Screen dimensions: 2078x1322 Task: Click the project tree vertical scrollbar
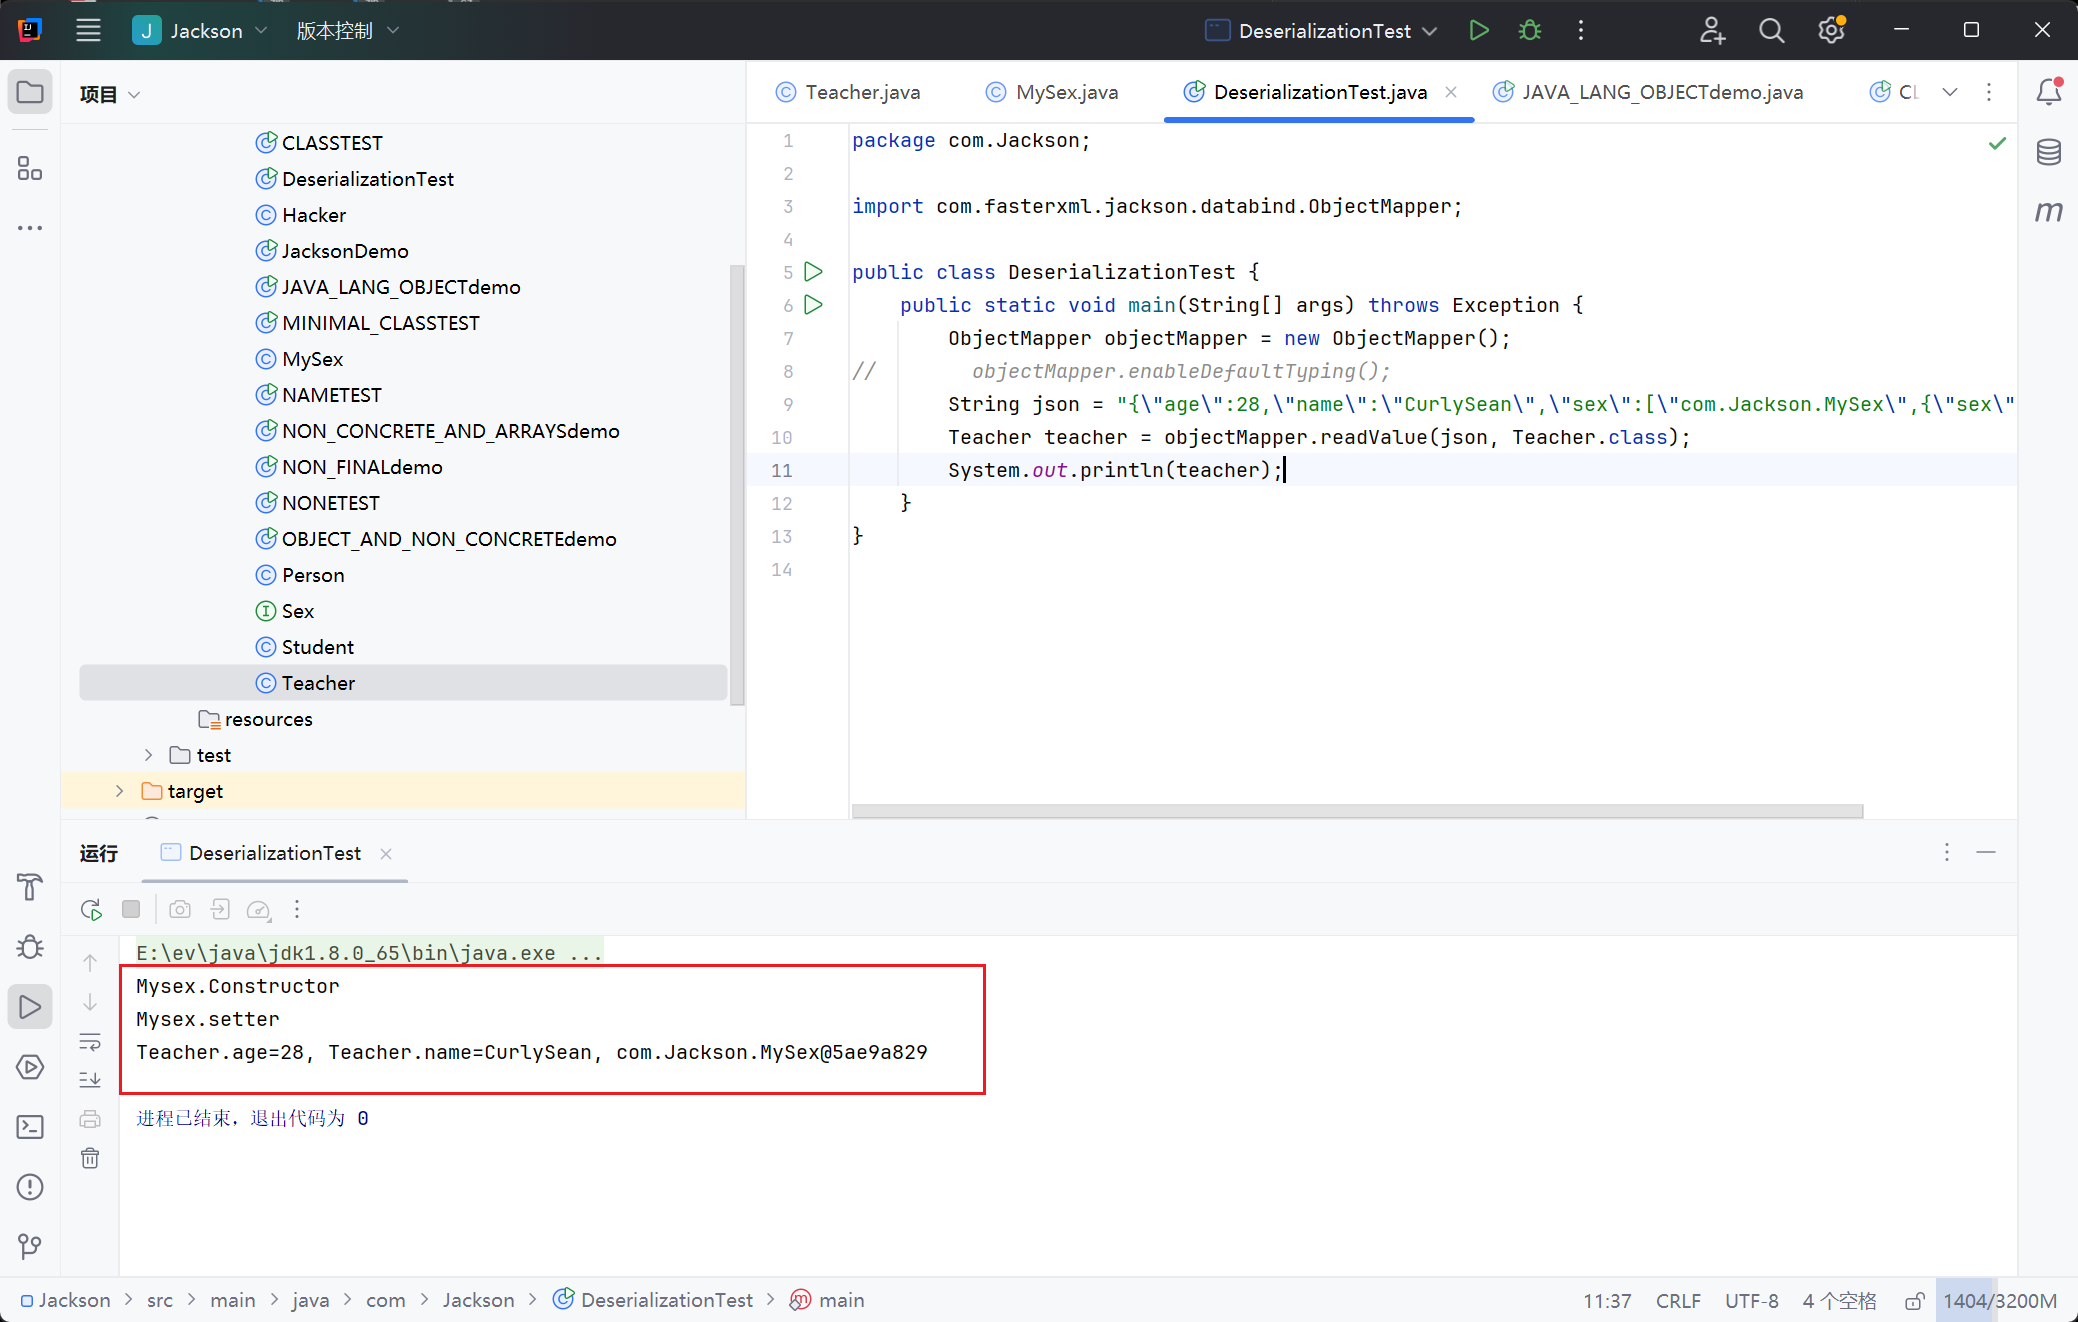click(738, 484)
